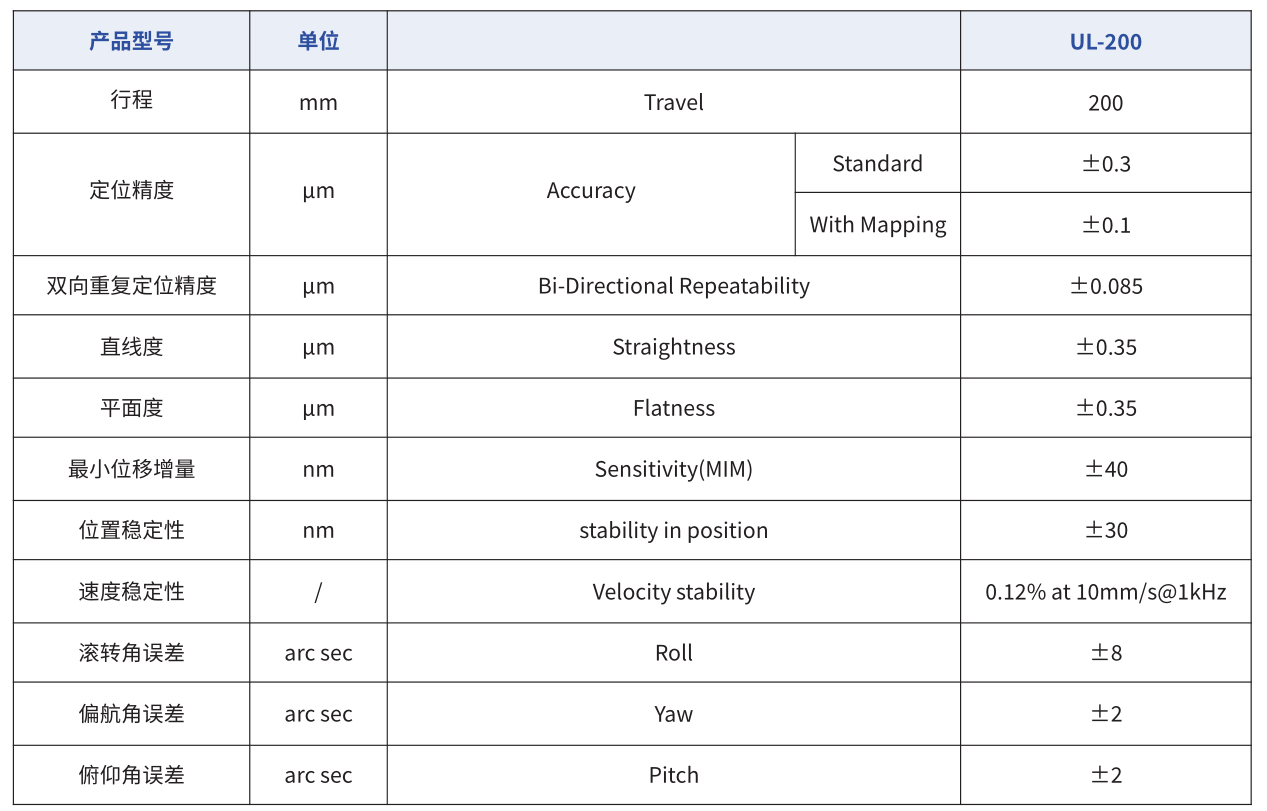Screen dimensions: 1267x811
Task: Select the Straightness row text
Action: (673, 347)
